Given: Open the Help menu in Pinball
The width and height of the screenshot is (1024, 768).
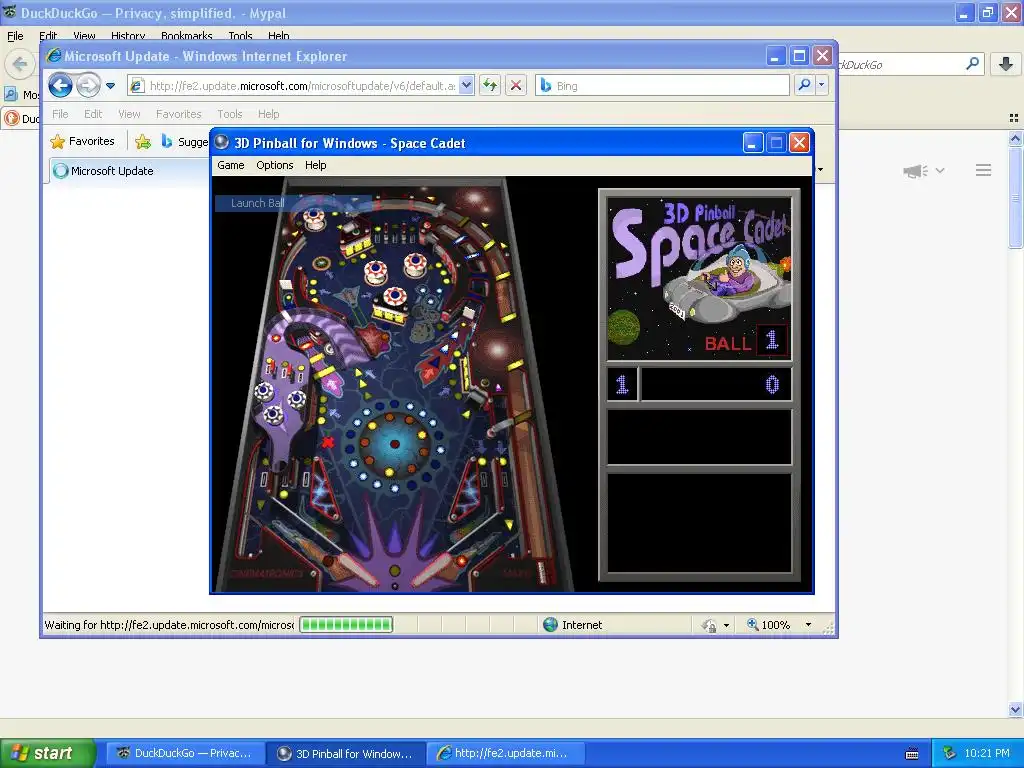Looking at the screenshot, I should click(315, 165).
